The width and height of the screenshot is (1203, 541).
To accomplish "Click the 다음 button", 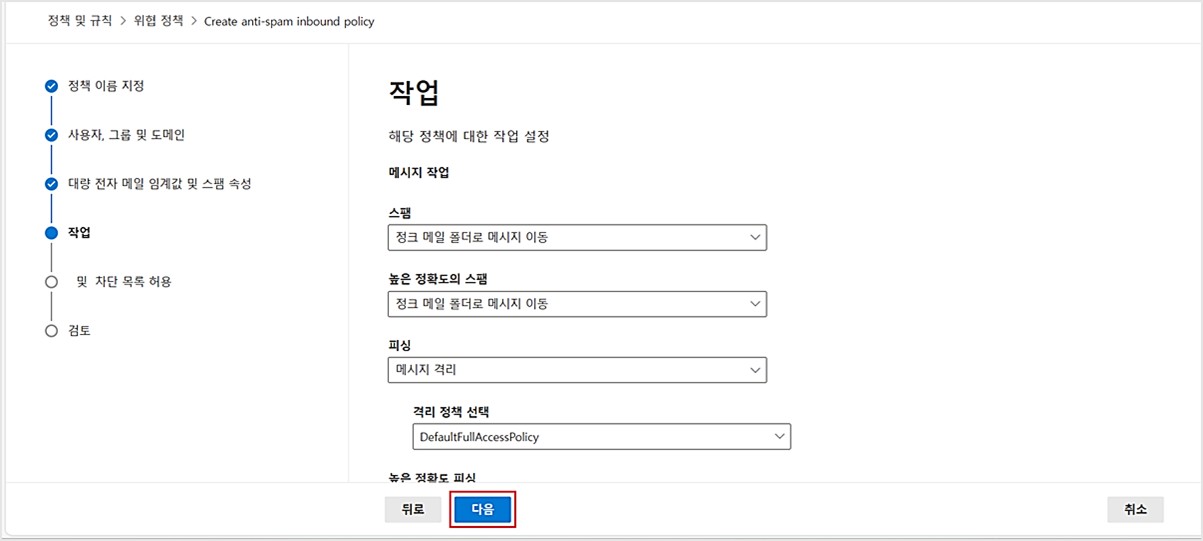I will point(483,510).
